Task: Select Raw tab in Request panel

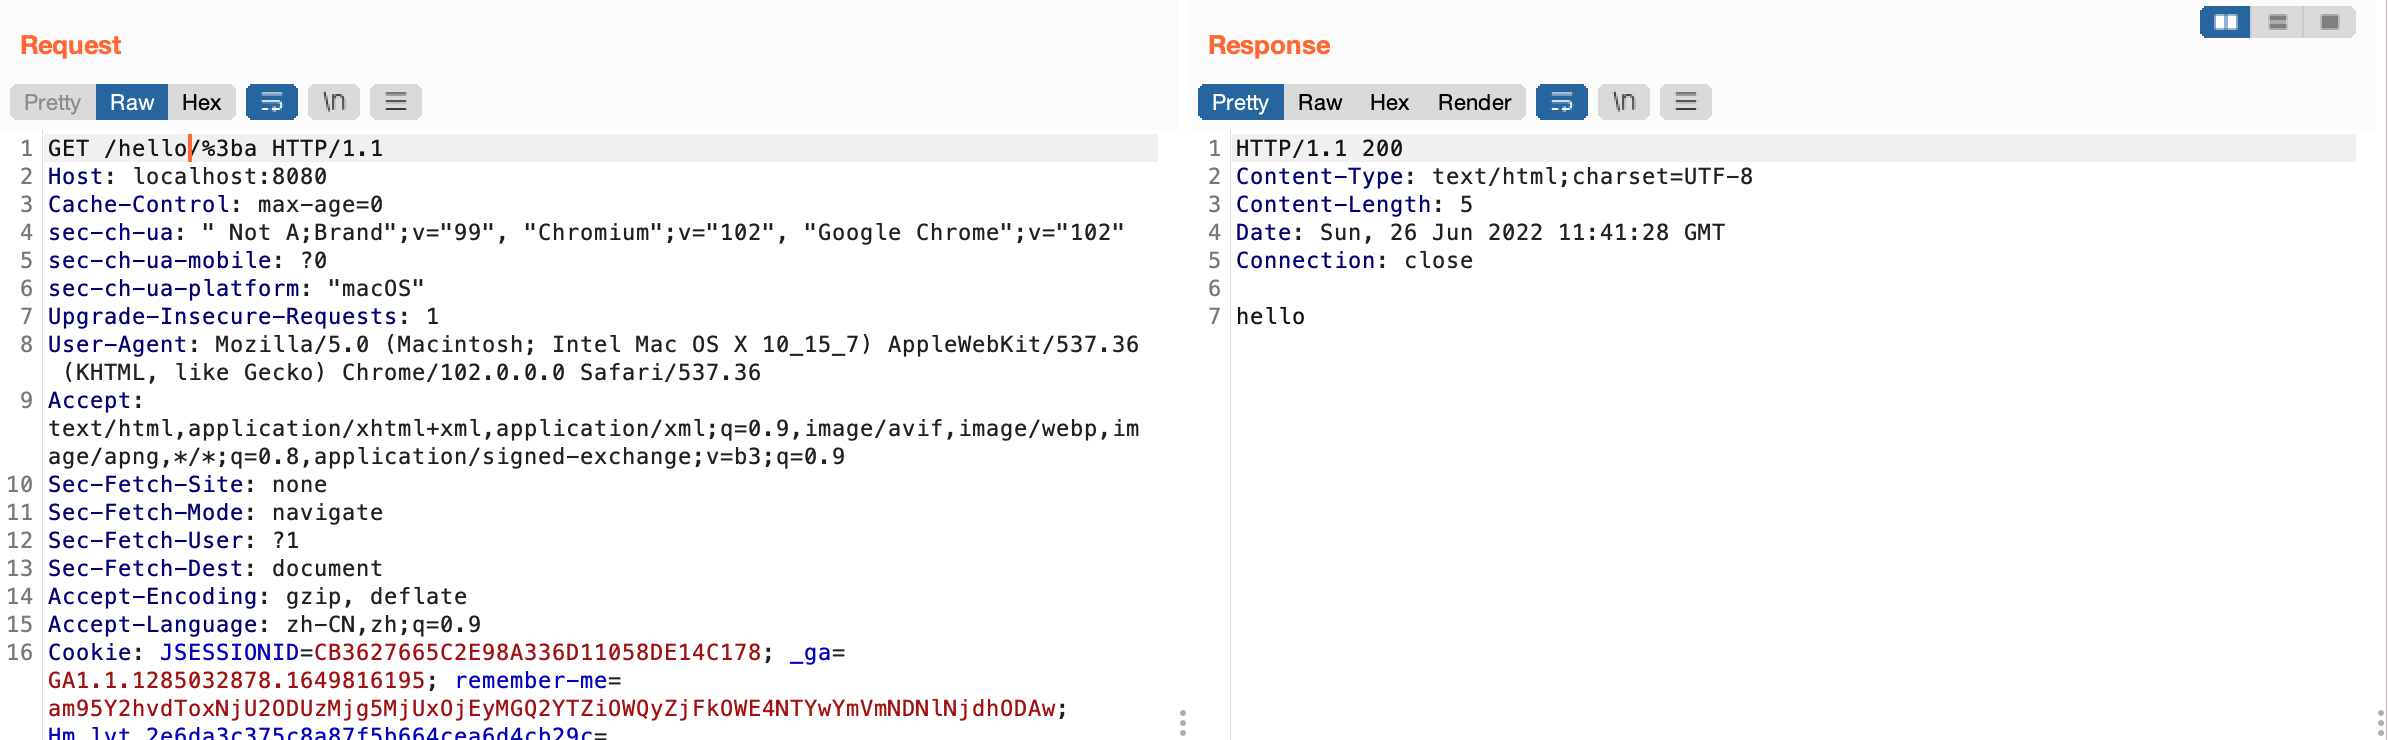Action: [132, 102]
